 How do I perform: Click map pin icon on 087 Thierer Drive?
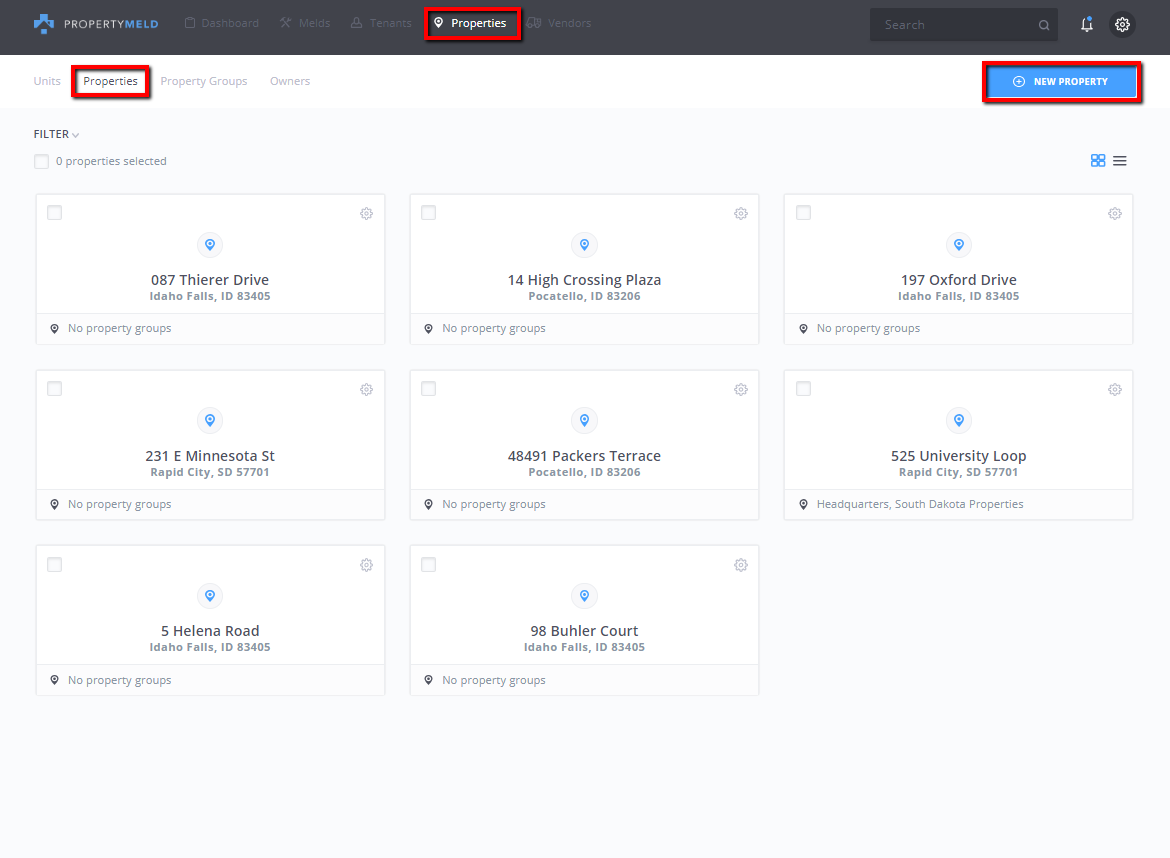[210, 245]
